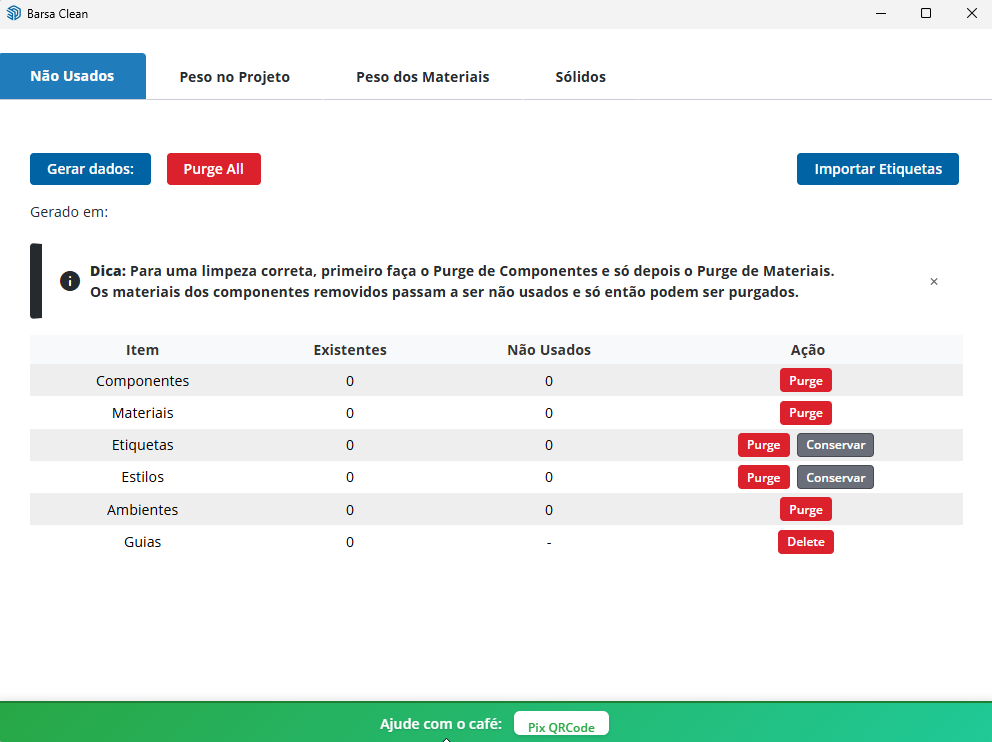Viewport: 992px width, 742px height.
Task: Open the Peso dos Materiais tab
Action: [x=422, y=77]
